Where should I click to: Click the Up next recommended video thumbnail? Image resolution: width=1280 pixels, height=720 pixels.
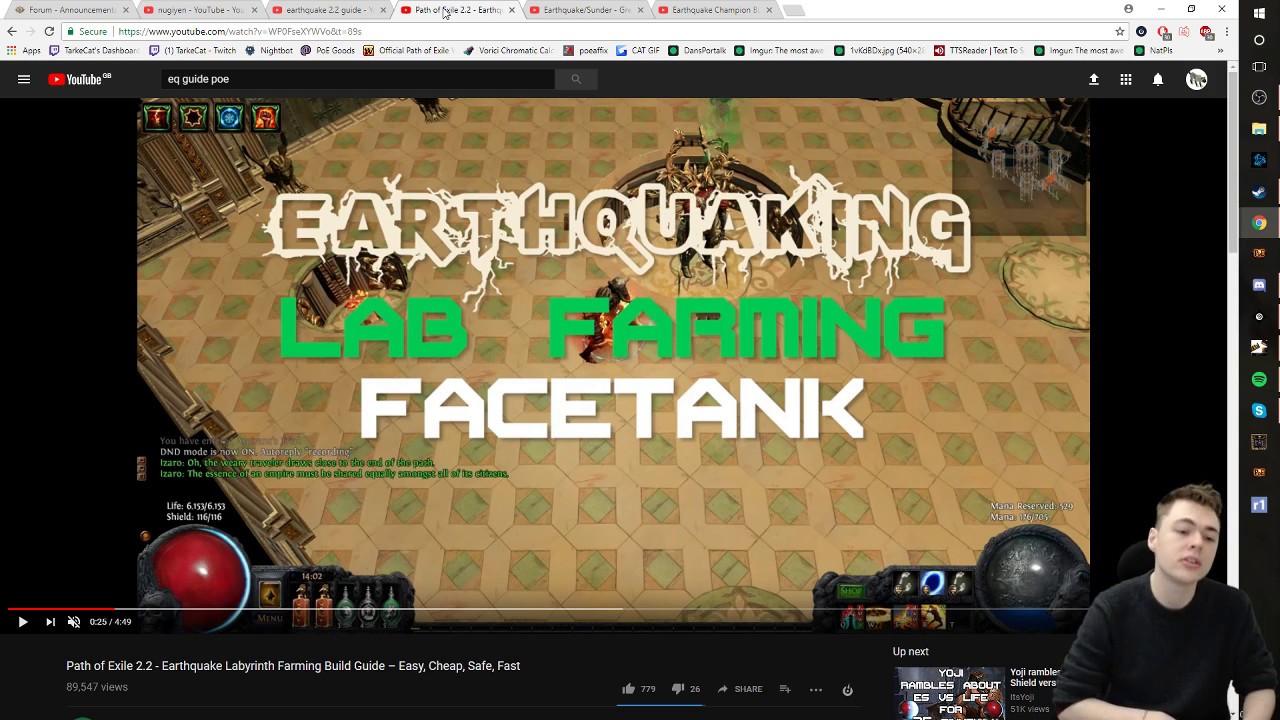pyautogui.click(x=949, y=692)
